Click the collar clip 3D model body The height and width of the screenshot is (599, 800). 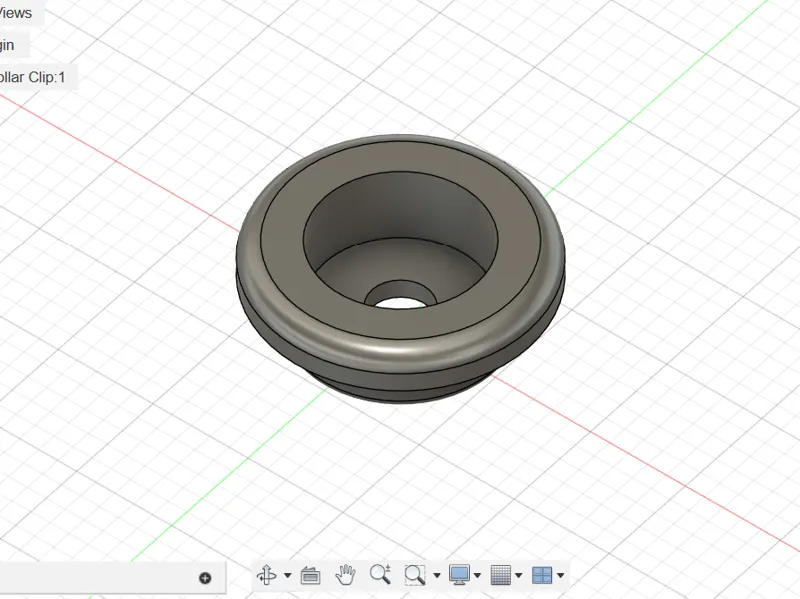coord(401,269)
